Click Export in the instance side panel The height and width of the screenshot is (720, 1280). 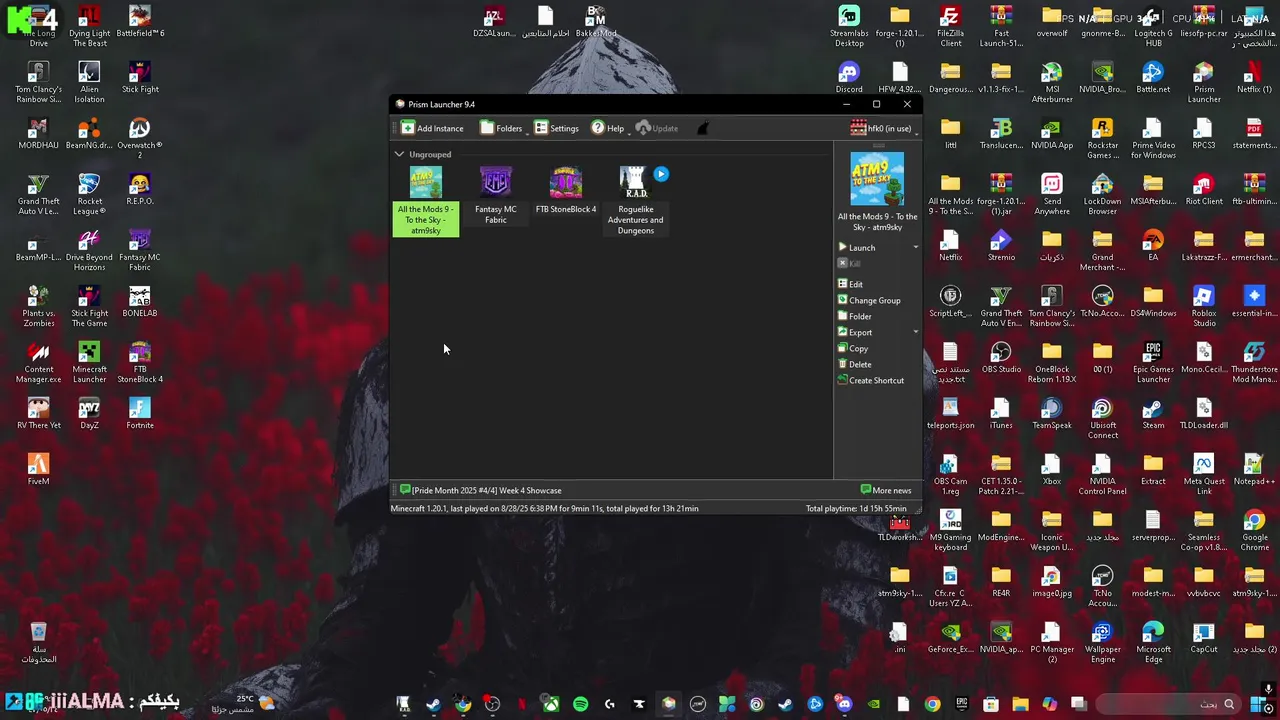point(855,332)
